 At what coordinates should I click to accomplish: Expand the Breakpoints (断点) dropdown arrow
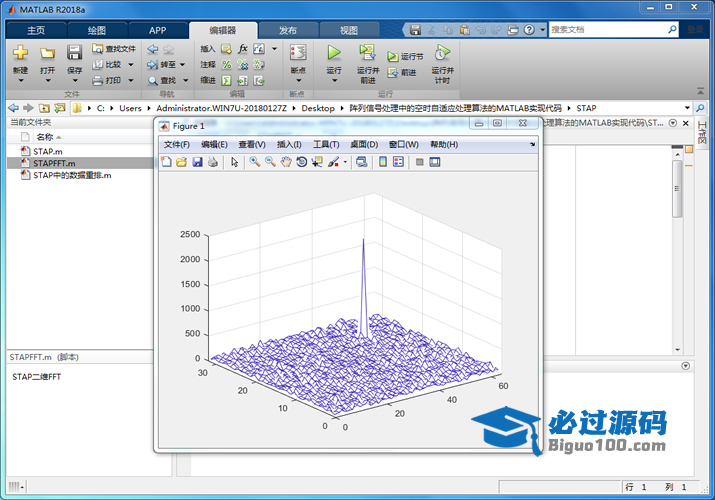click(298, 81)
